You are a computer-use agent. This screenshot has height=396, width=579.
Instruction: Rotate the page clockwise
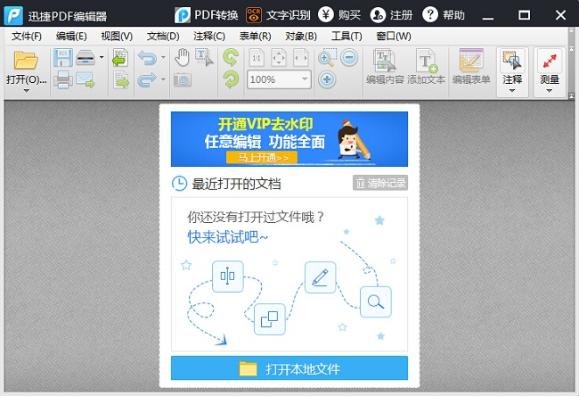(231, 79)
